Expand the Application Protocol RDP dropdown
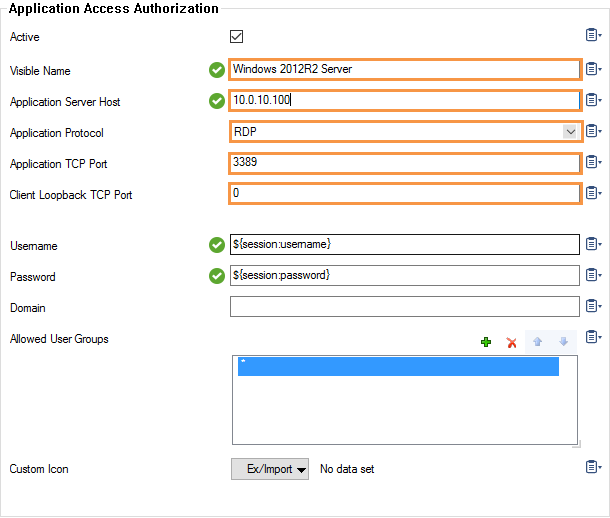610x518 pixels. [x=570, y=132]
